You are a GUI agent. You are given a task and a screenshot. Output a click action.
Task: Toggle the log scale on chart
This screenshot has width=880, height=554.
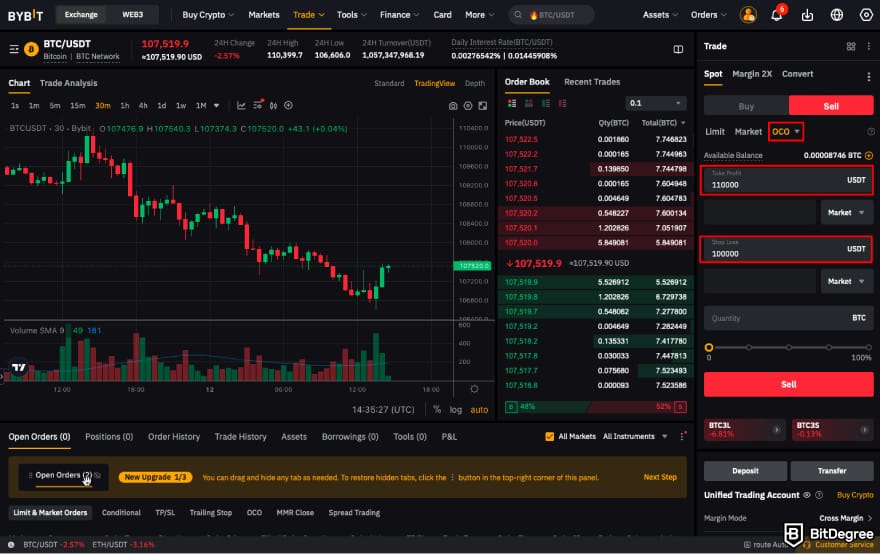click(x=456, y=410)
